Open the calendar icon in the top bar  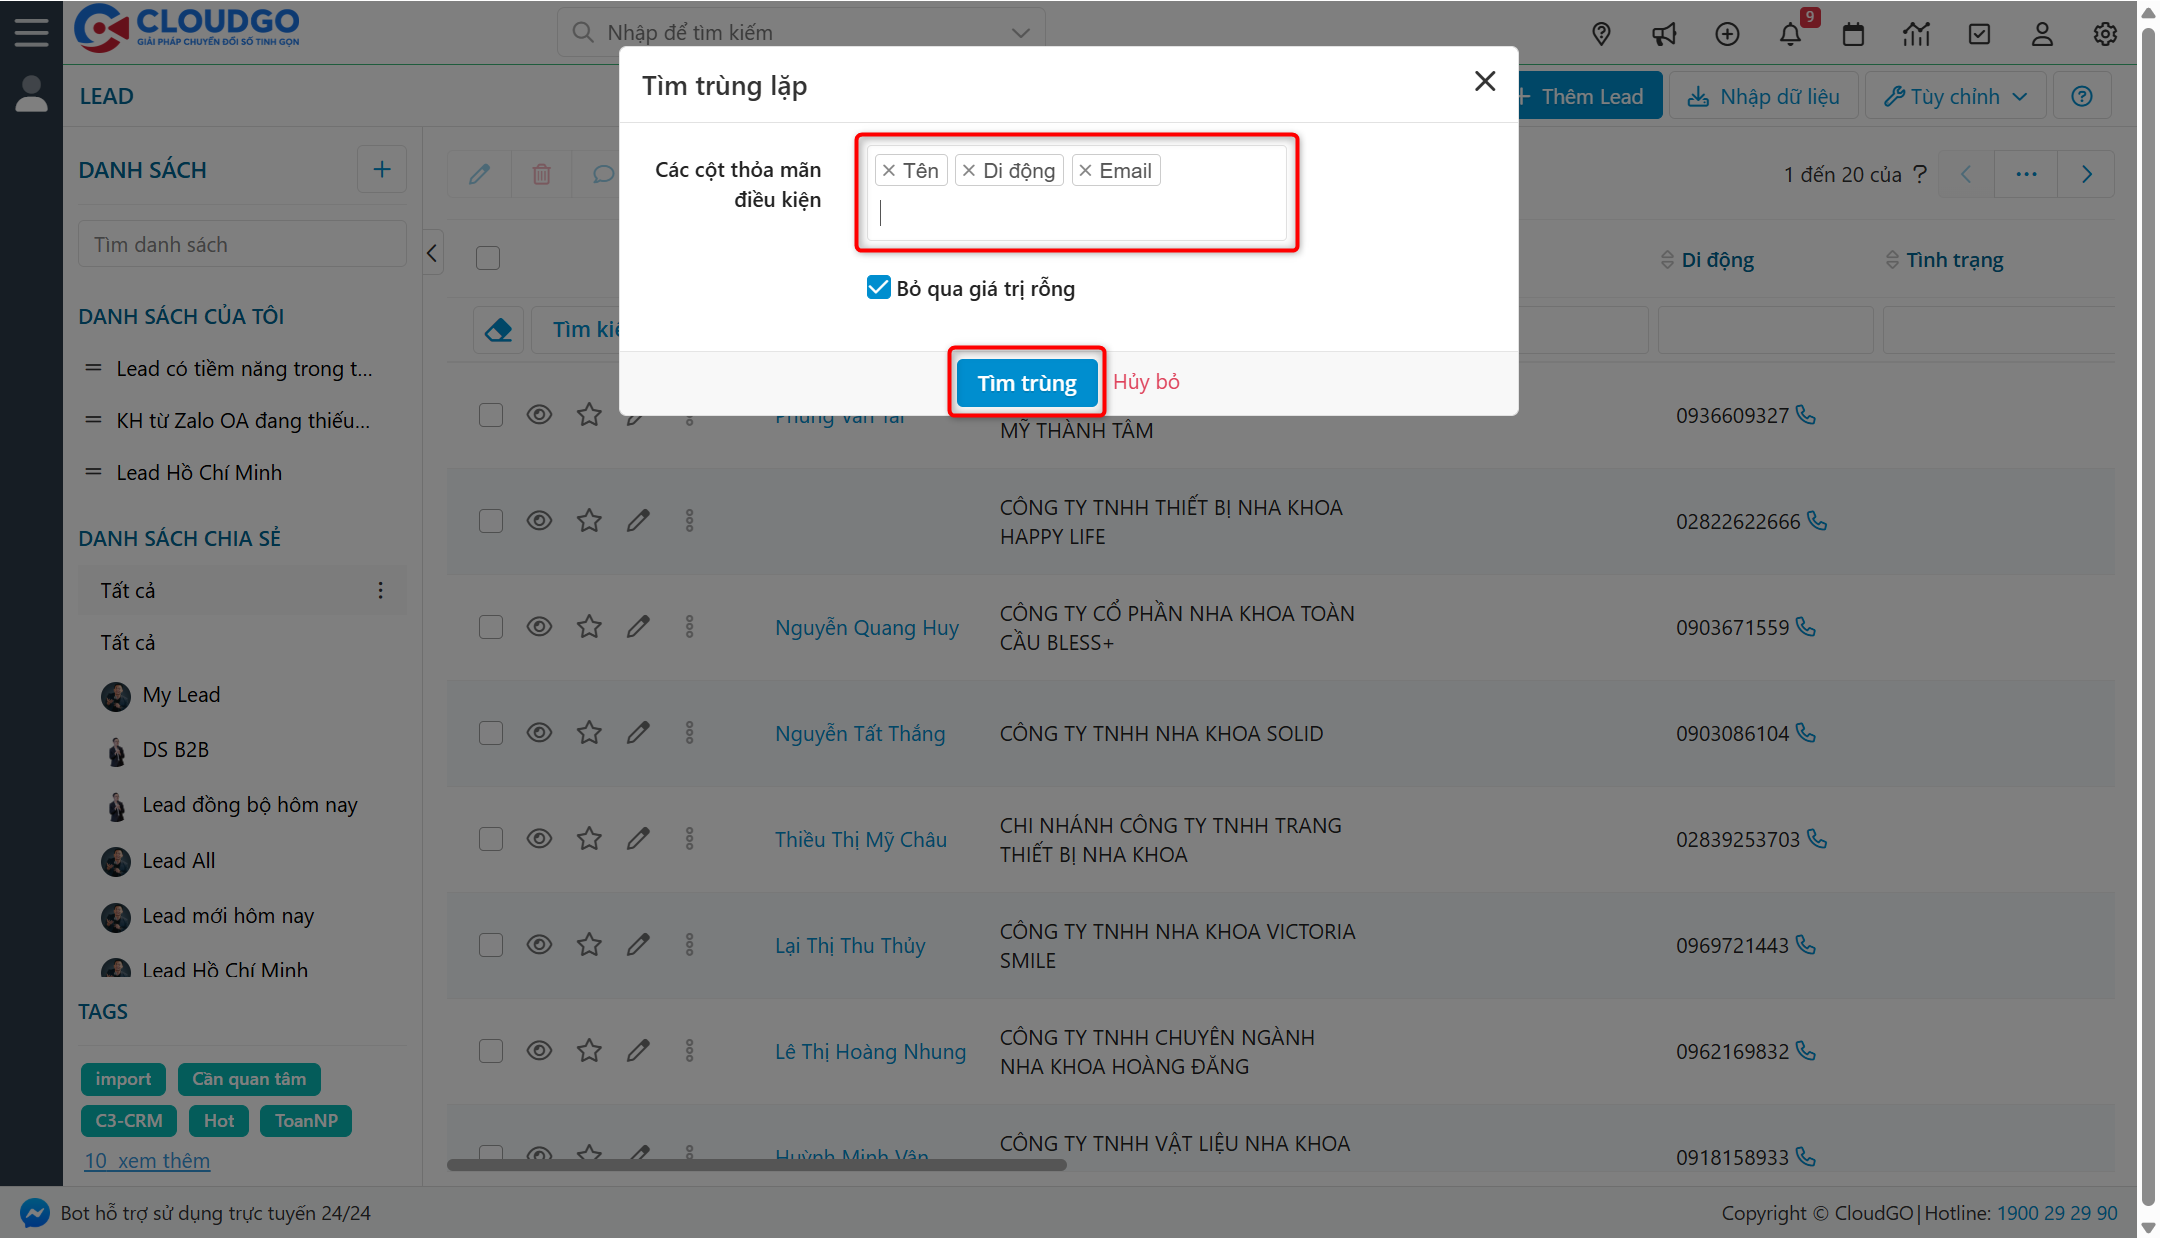pyautogui.click(x=1853, y=33)
